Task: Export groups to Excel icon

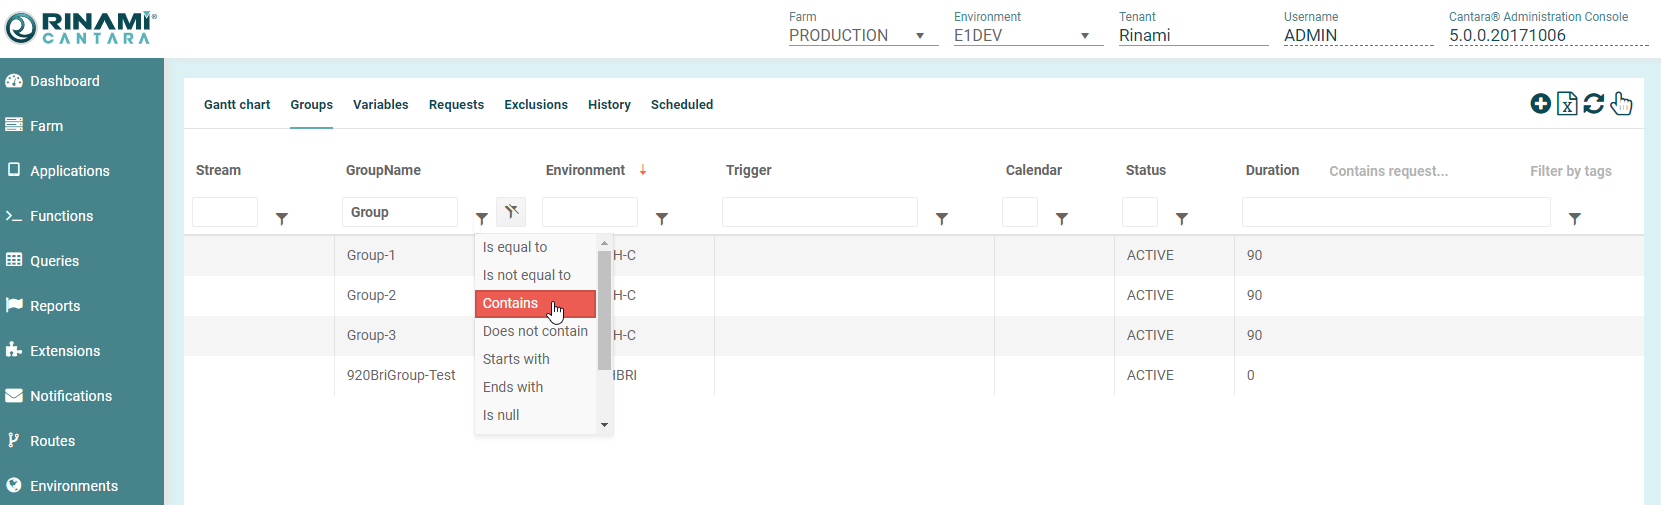Action: pyautogui.click(x=1567, y=104)
